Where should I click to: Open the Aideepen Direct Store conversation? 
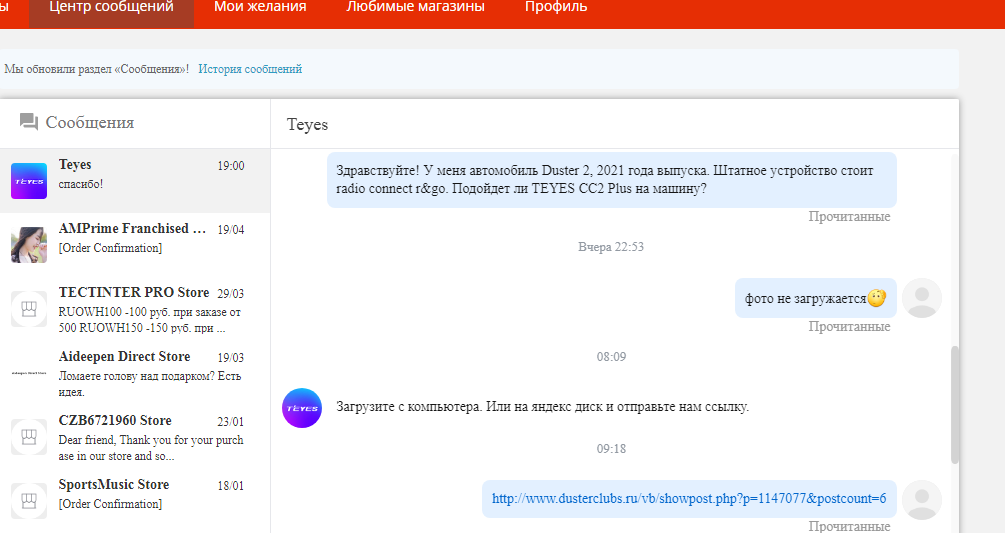[x=135, y=373]
